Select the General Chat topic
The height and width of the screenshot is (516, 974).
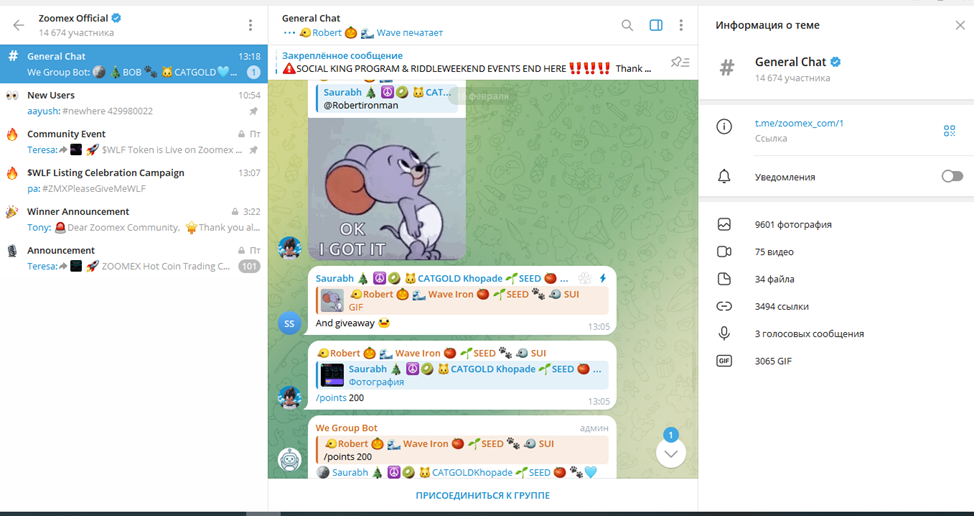pos(134,64)
